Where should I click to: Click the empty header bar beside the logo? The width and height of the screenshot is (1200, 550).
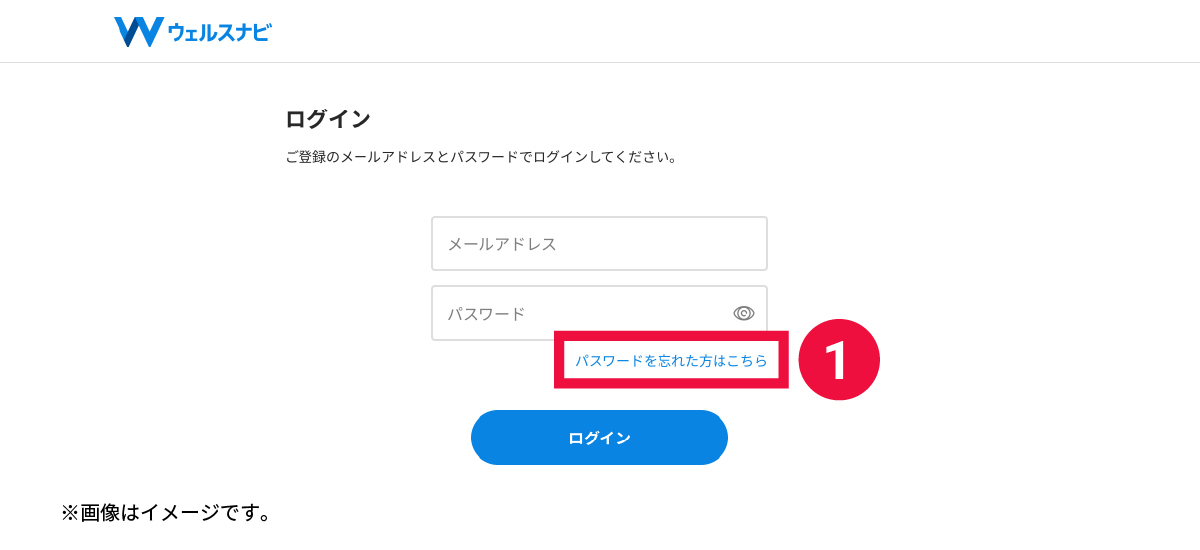pyautogui.click(x=700, y=32)
